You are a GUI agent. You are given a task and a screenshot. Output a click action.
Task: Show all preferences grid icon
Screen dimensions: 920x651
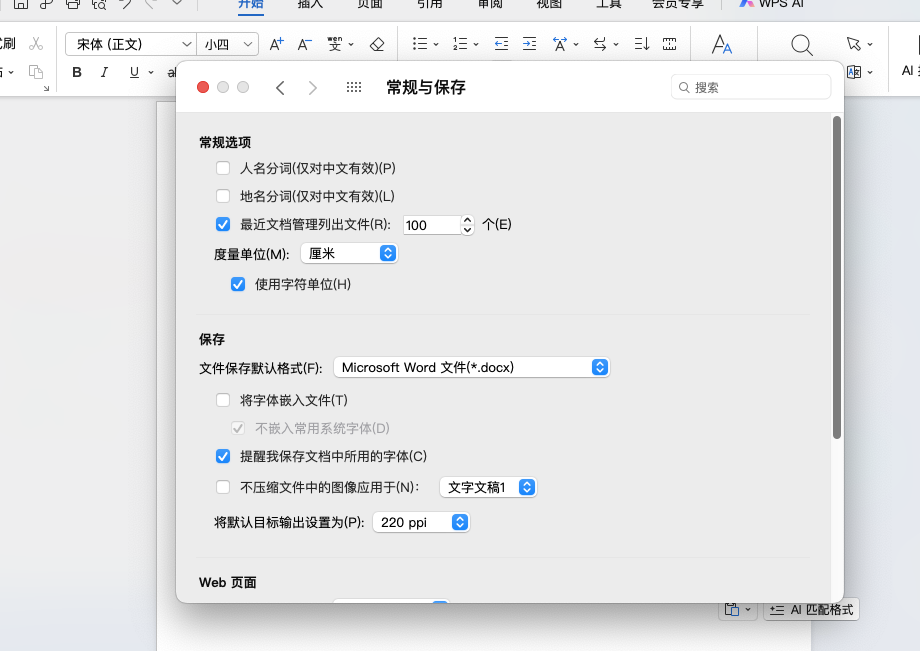(x=354, y=87)
